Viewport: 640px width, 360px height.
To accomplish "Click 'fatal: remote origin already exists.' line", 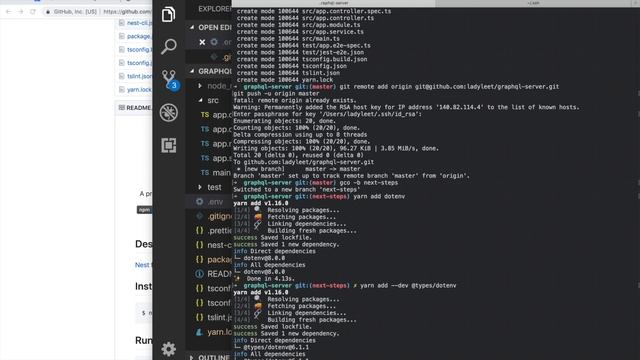I will 295,100.
